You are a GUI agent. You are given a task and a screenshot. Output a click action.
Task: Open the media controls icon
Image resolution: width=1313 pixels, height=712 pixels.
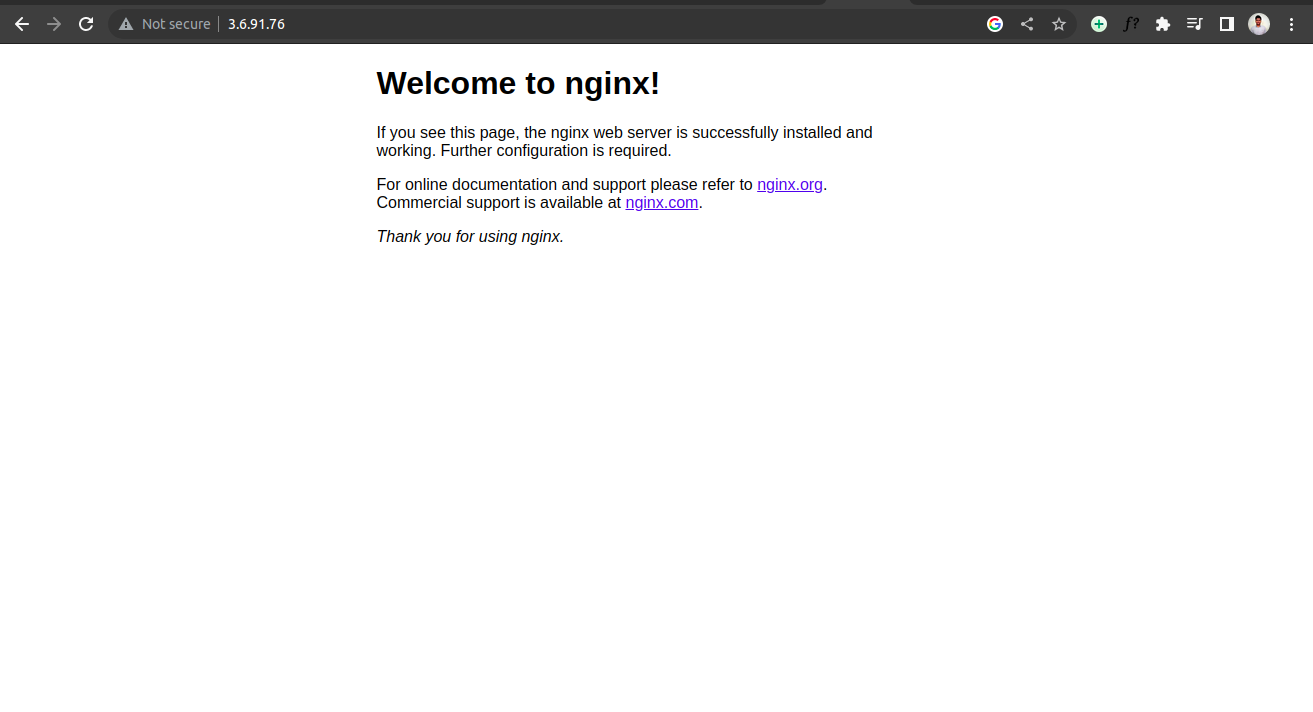tap(1194, 24)
